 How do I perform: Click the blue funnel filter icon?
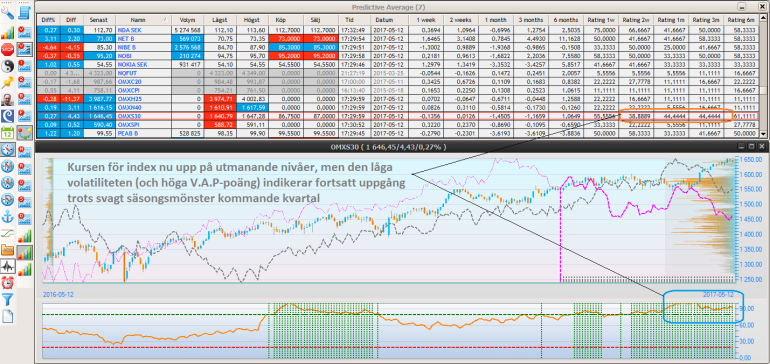coord(7,300)
